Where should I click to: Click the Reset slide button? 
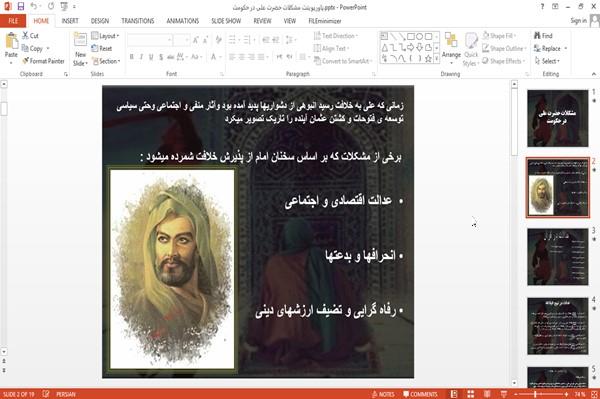pyautogui.click(x=102, y=48)
